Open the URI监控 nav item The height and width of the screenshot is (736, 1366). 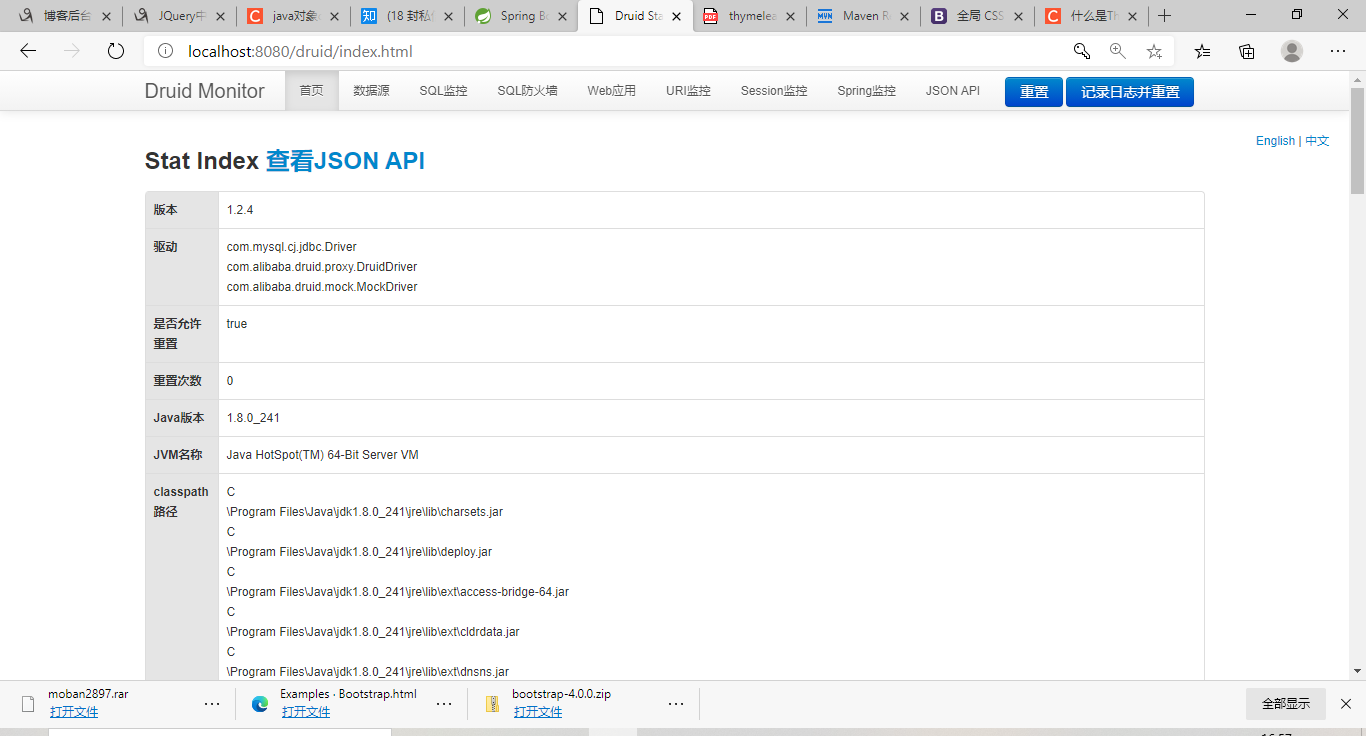point(688,91)
